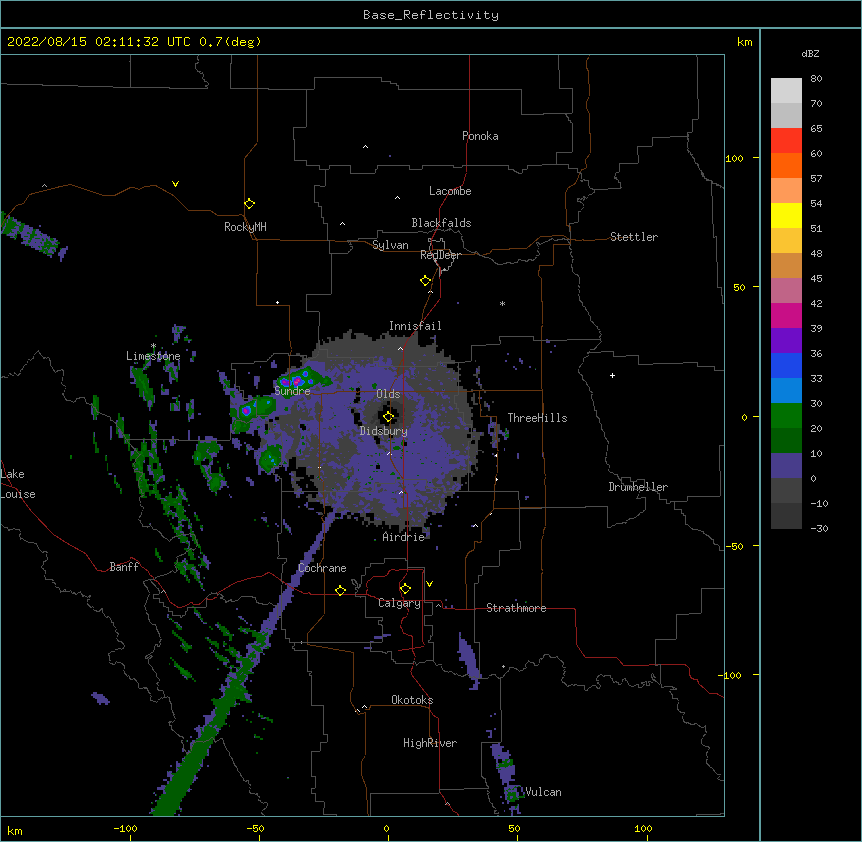Click the Airdrie label

tap(404, 537)
